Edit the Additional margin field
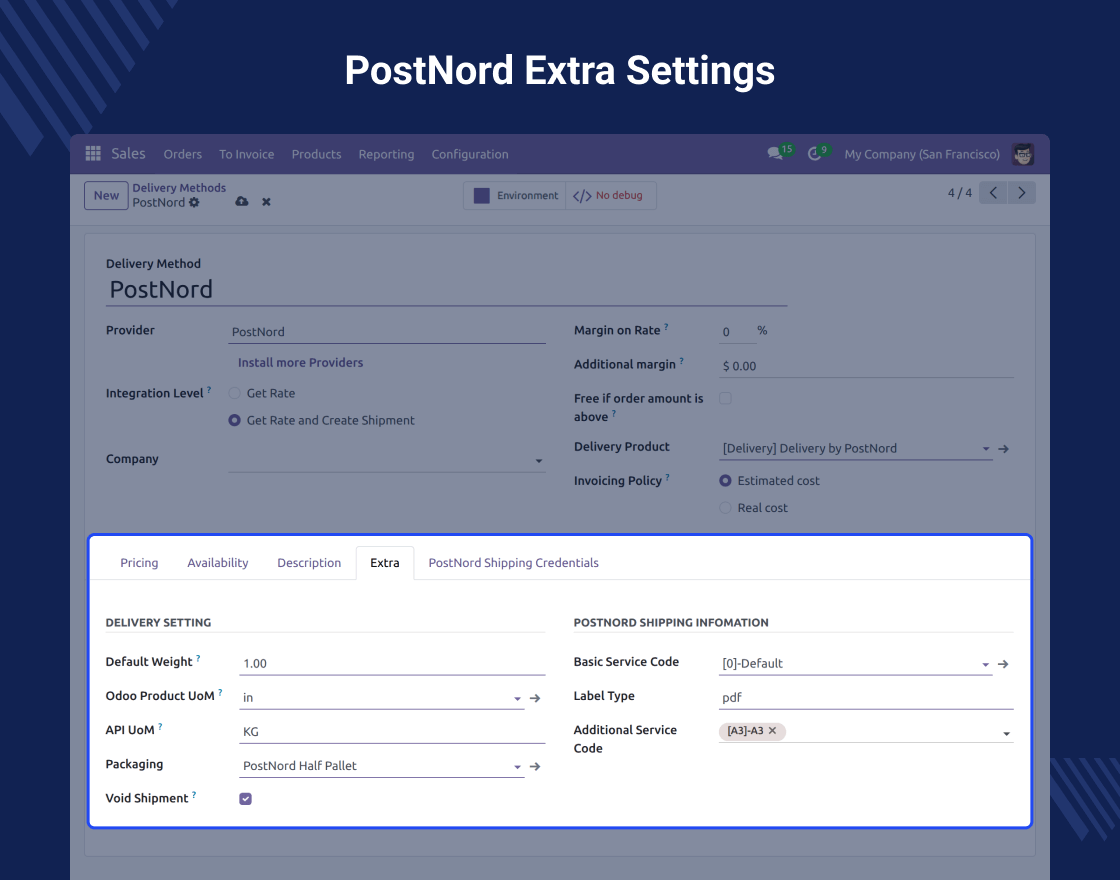 tap(866, 366)
